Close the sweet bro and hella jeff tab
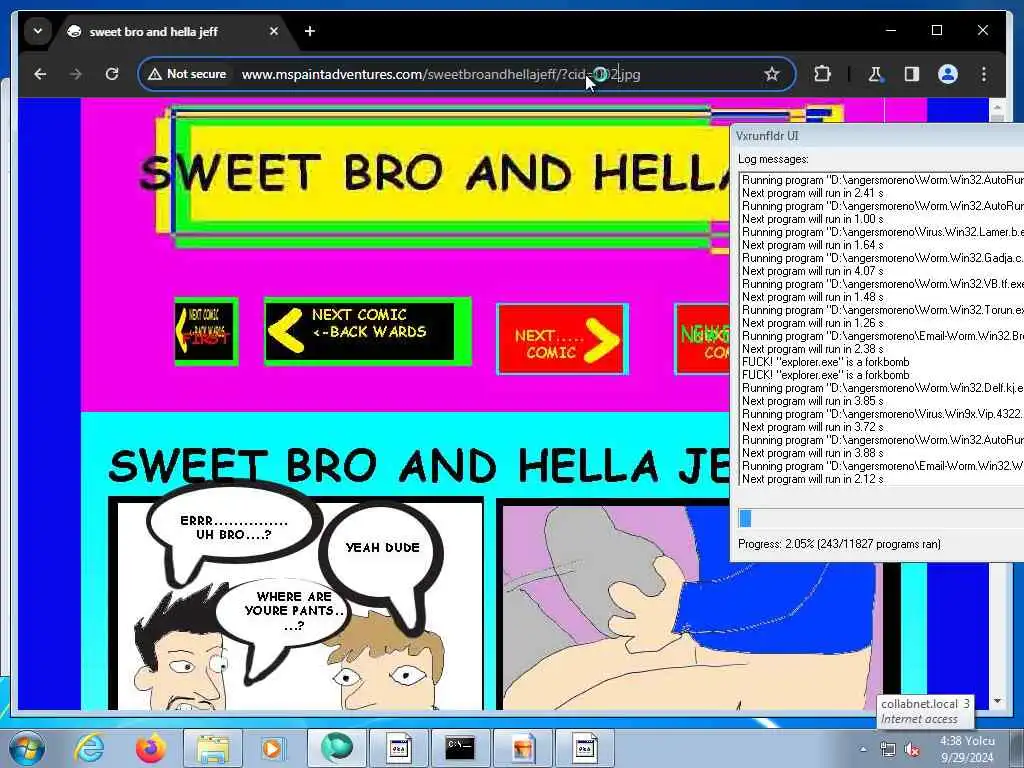Screen dimensions: 1024x768 click(274, 31)
